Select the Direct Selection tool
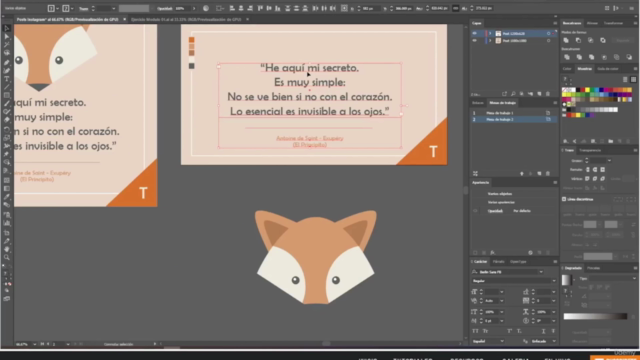640x360 pixels. (7, 36)
